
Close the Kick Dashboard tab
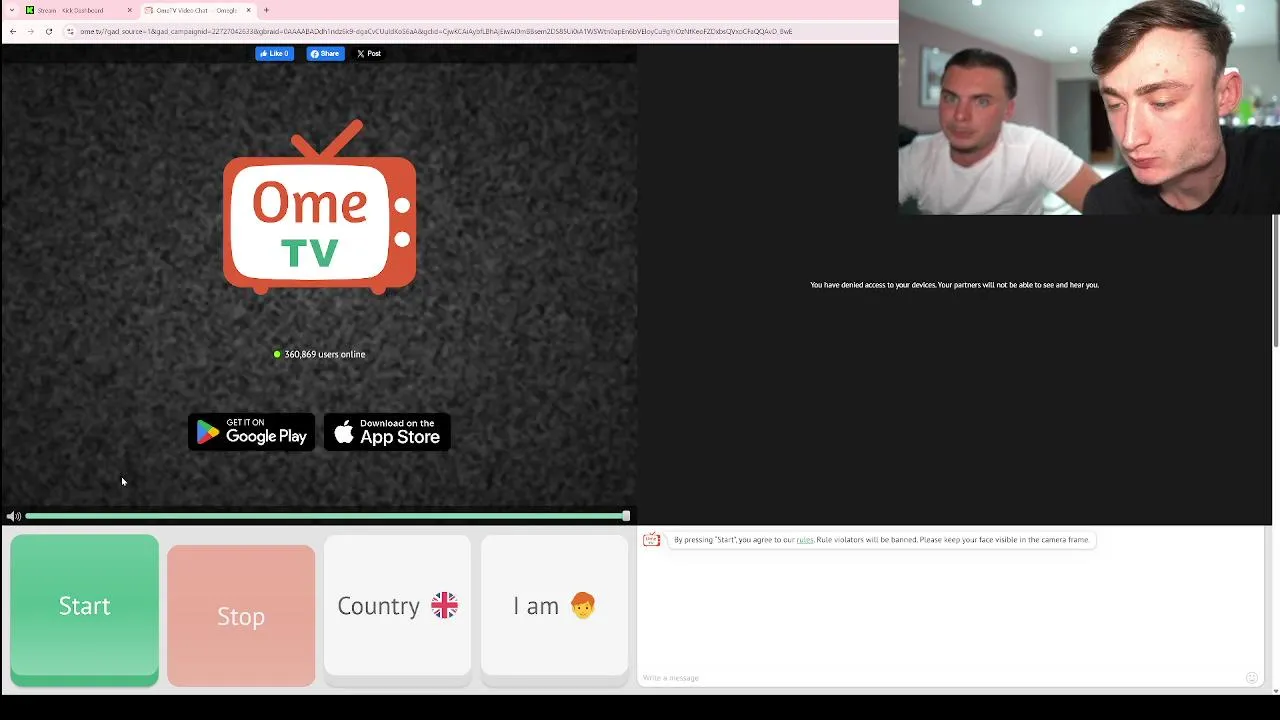click(x=129, y=10)
